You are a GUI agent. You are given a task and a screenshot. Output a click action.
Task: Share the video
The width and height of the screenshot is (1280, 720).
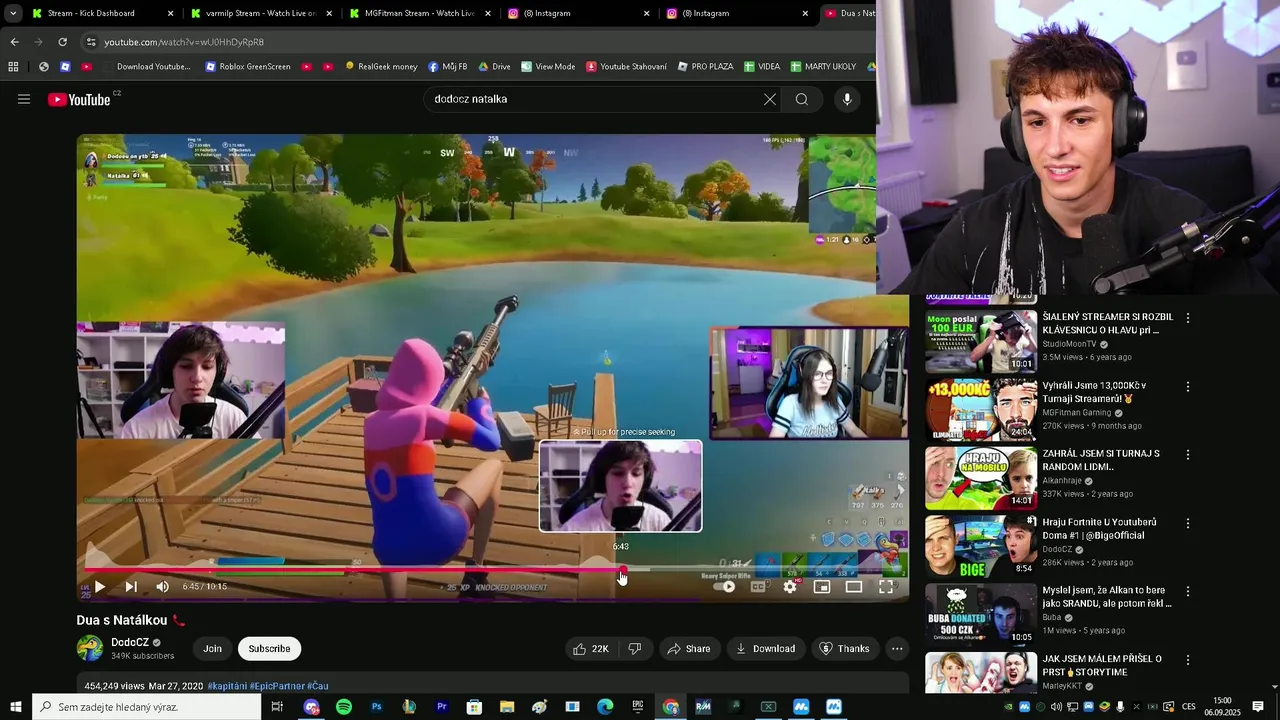point(689,649)
